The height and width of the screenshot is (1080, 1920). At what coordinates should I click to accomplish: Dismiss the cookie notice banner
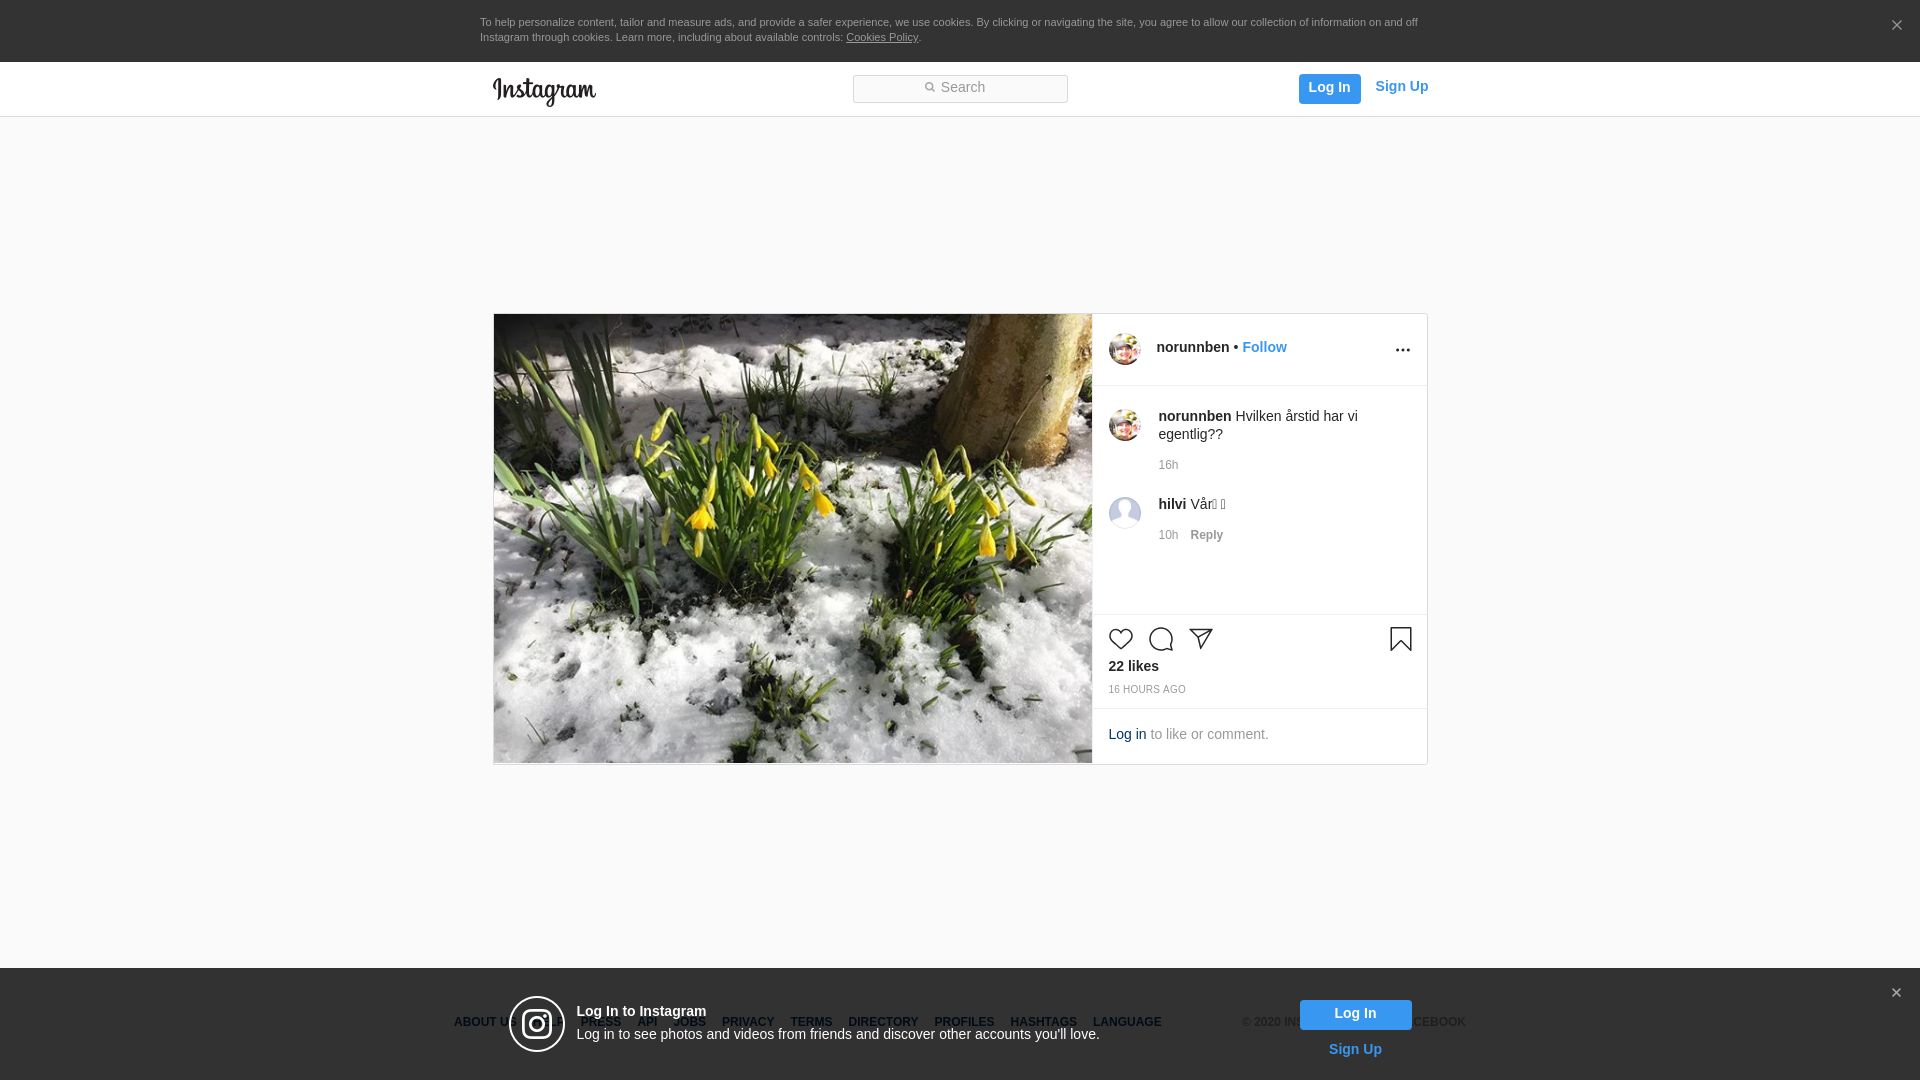[1896, 26]
